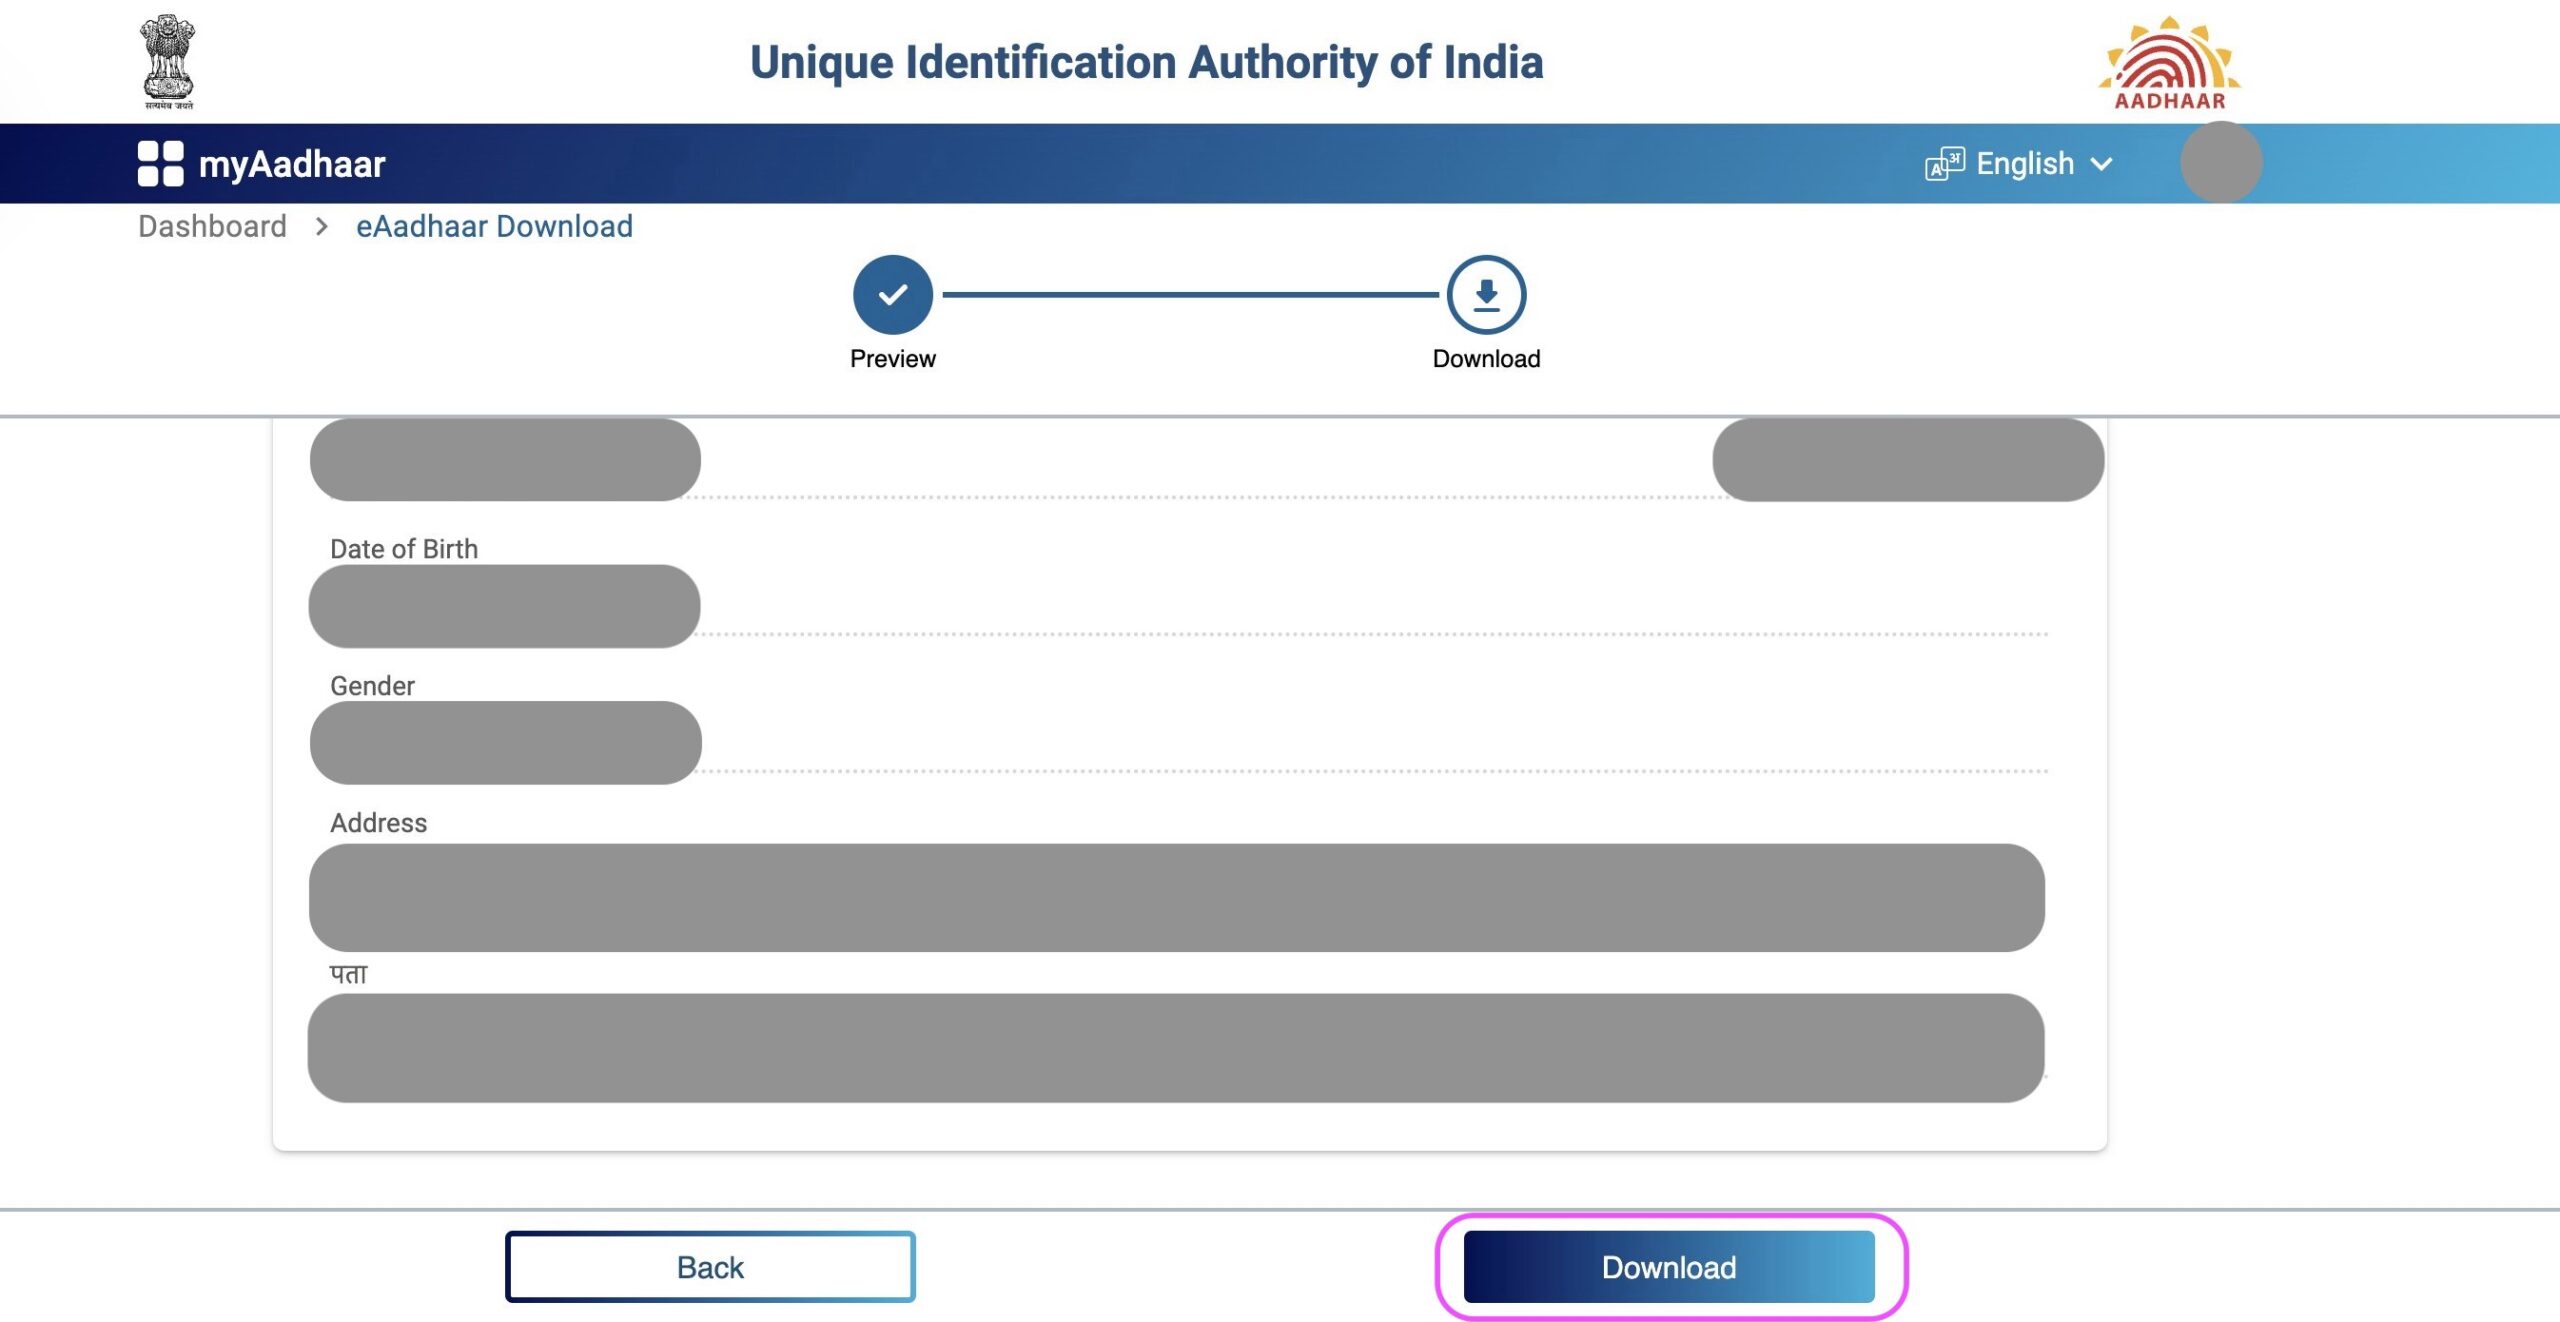Click the myAadhaar grid icon

(x=160, y=163)
